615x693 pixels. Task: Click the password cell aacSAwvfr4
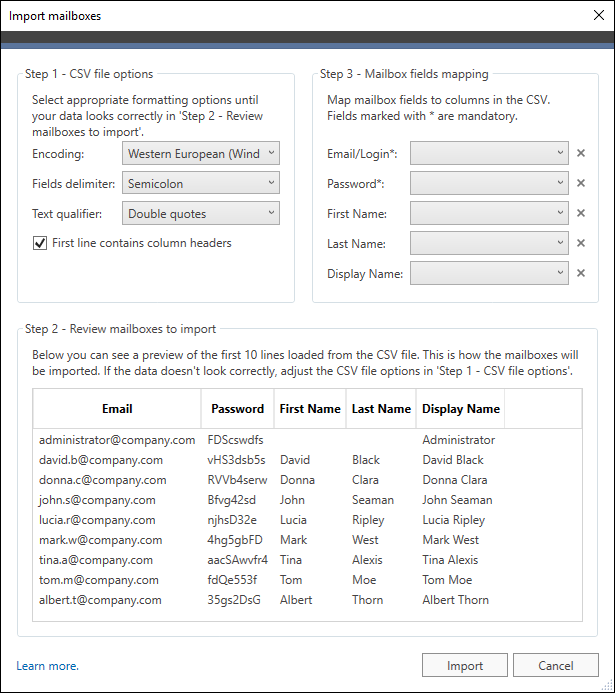[x=238, y=560]
